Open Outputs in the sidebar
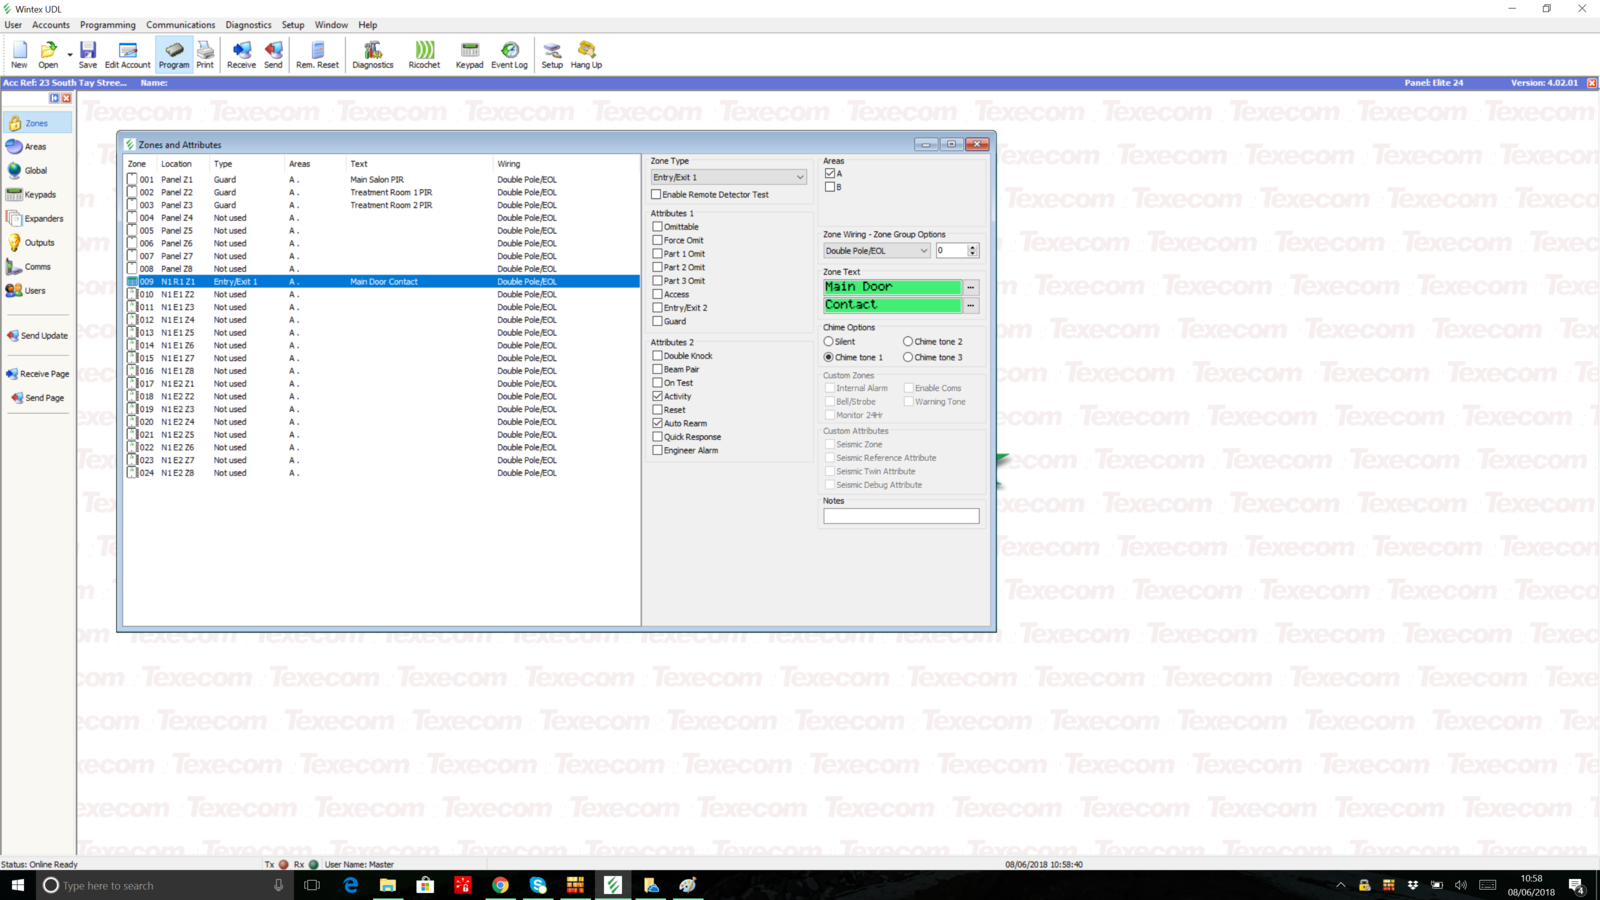Screen dimensions: 1600x900 [x=39, y=243]
